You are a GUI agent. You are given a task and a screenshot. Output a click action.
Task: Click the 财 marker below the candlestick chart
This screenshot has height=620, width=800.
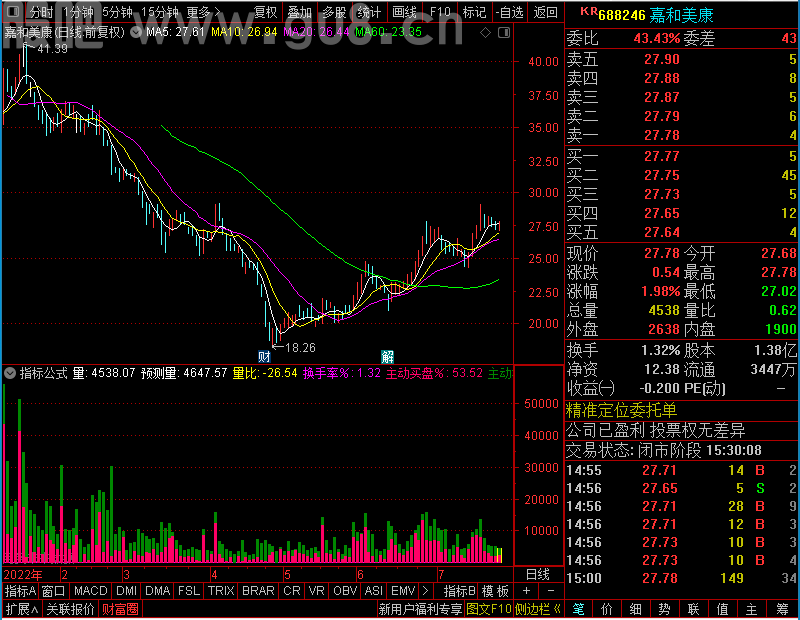(264, 356)
